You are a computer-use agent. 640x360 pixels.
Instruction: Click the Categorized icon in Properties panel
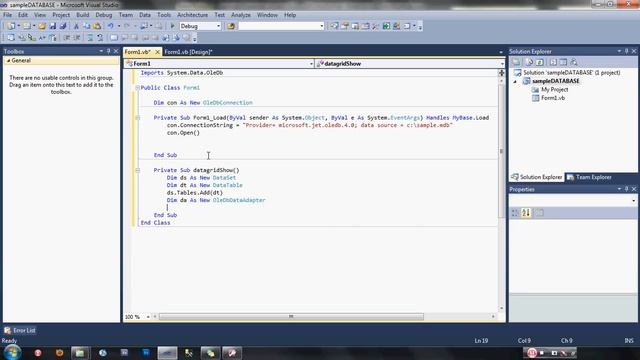[515, 213]
